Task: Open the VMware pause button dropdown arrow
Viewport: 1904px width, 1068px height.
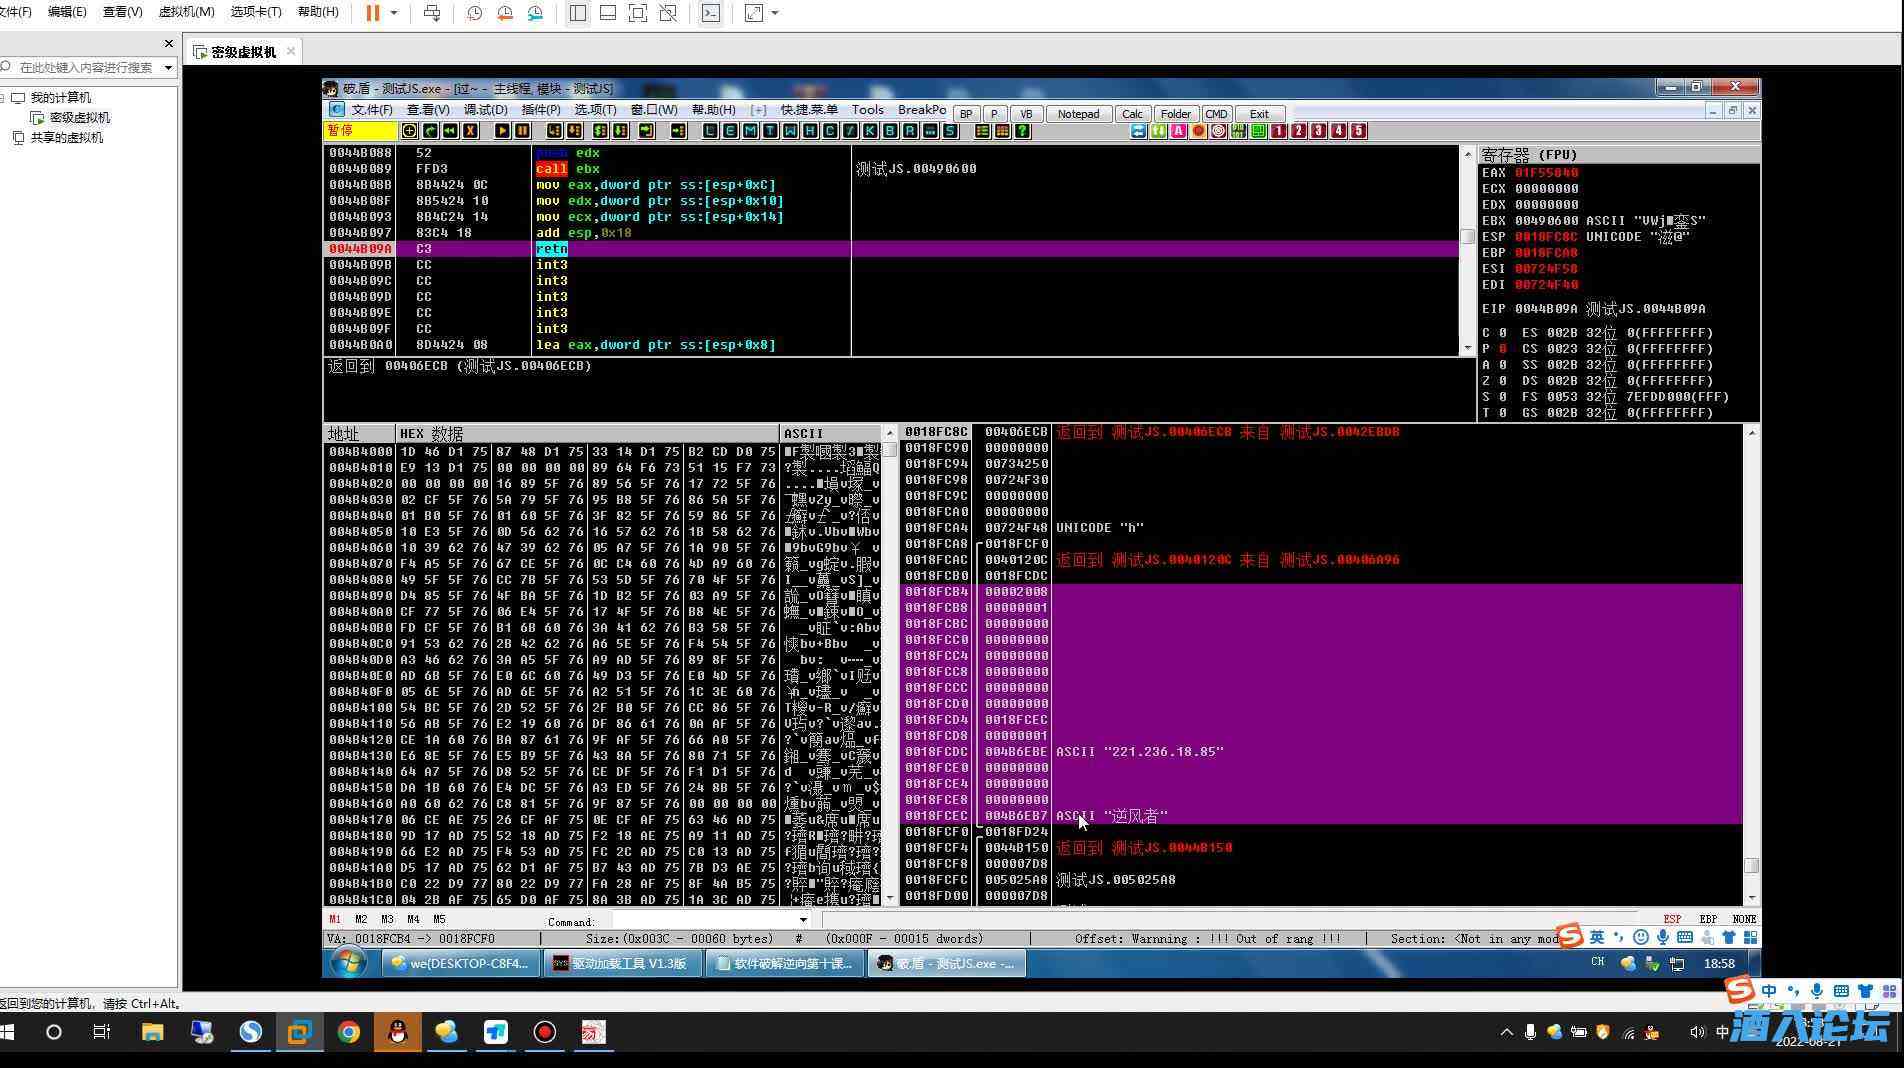Action: tap(394, 13)
